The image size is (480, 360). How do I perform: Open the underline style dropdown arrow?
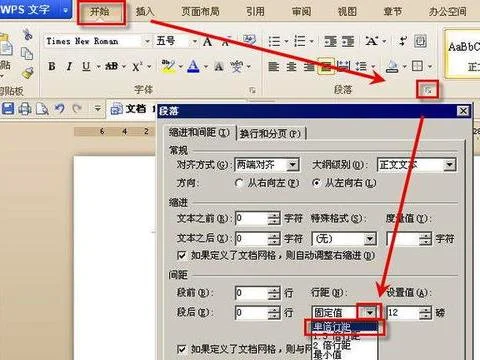99,67
